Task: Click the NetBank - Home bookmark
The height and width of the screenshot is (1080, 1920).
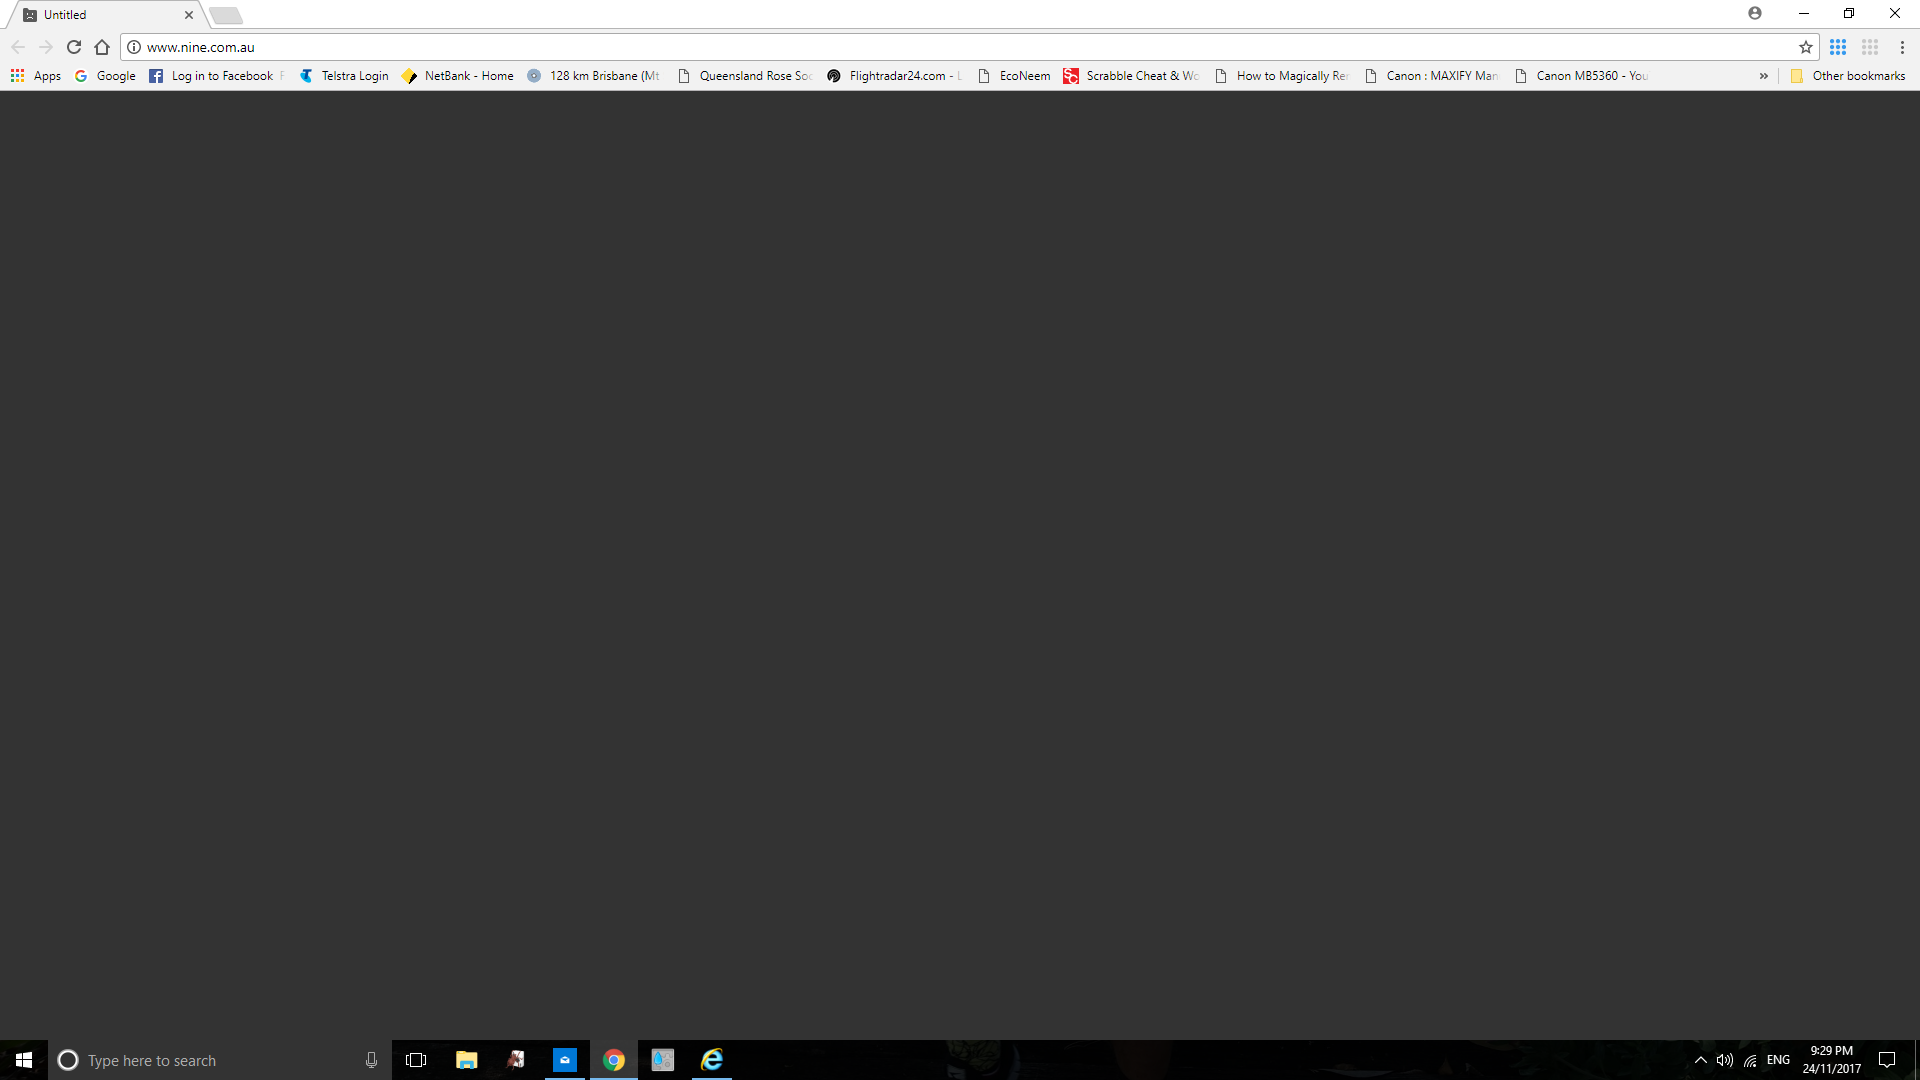Action: [x=459, y=75]
